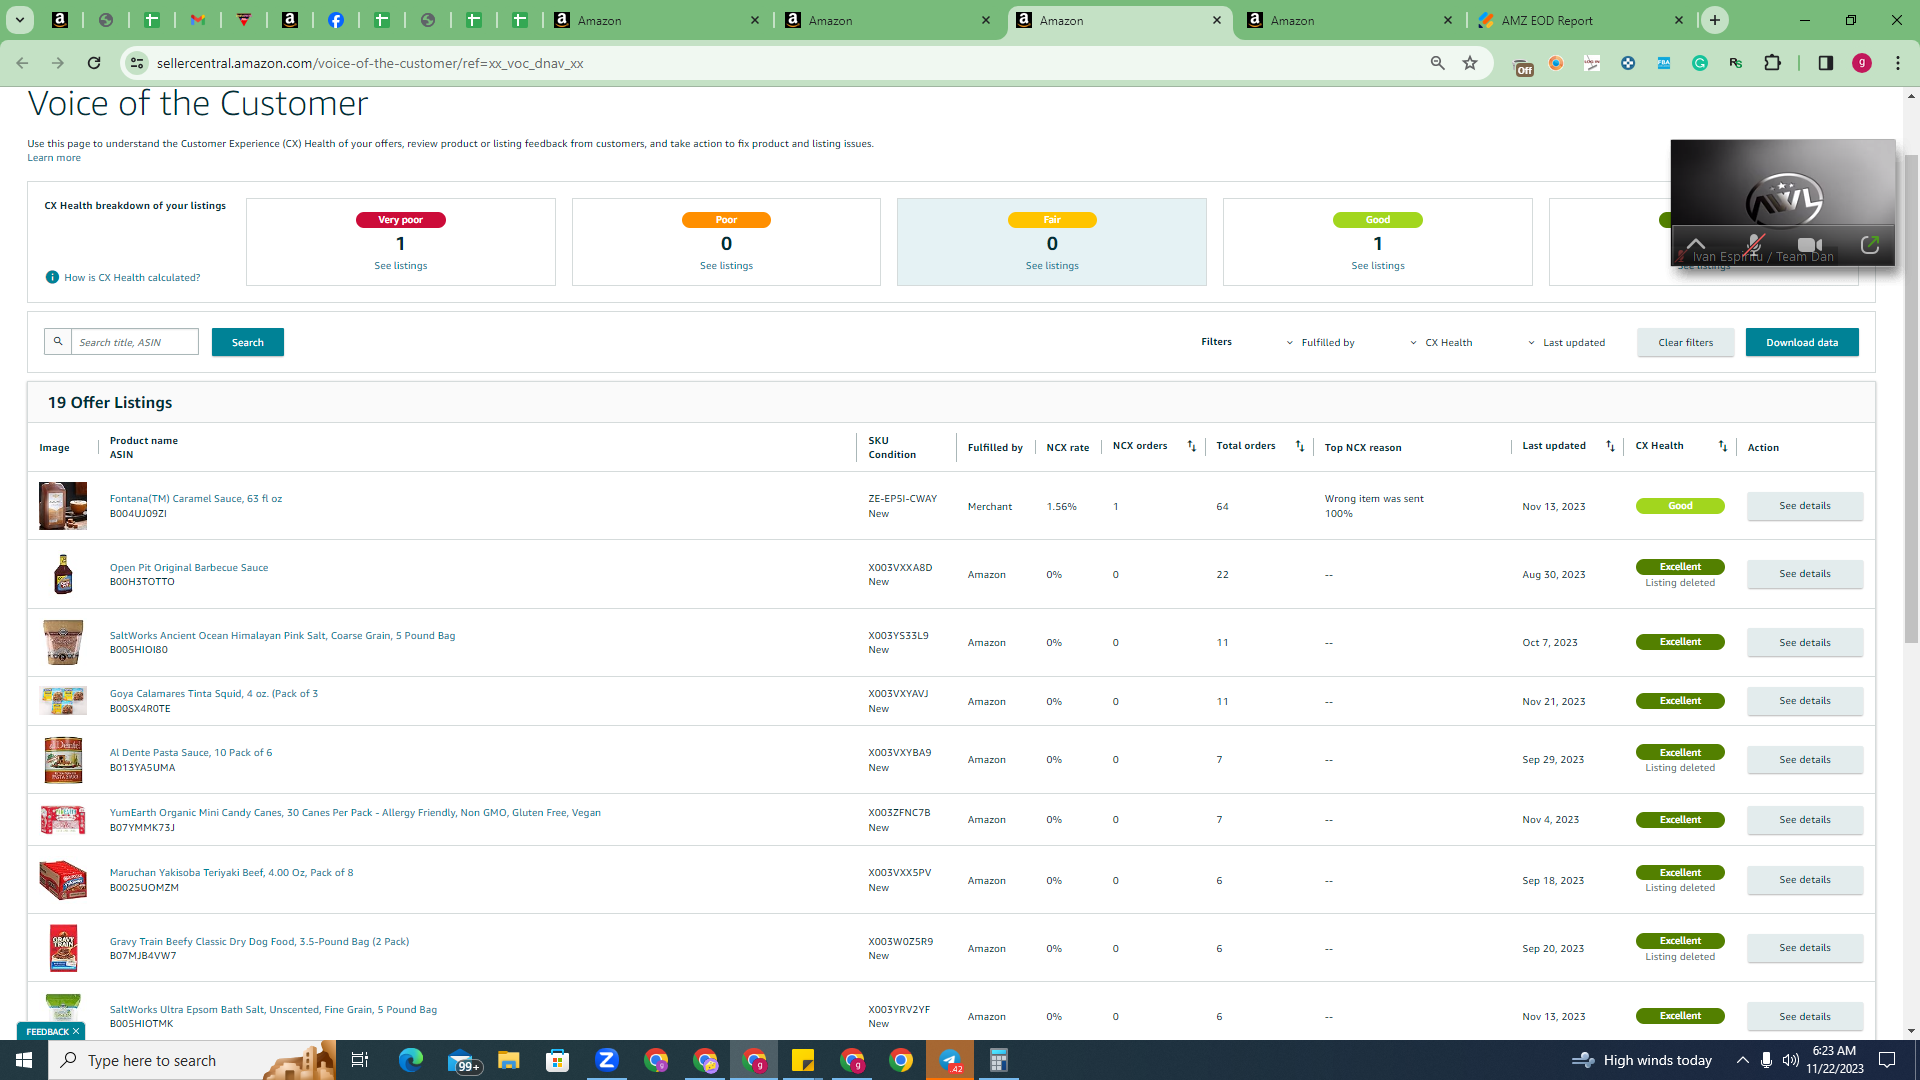Click the search magnifier icon beside title field
Viewport: 1920px width, 1080px height.
pos(58,342)
